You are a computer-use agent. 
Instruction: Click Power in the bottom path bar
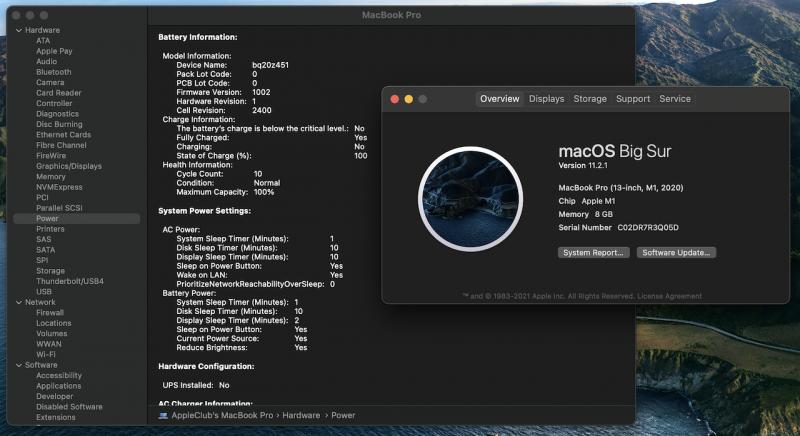(343, 416)
